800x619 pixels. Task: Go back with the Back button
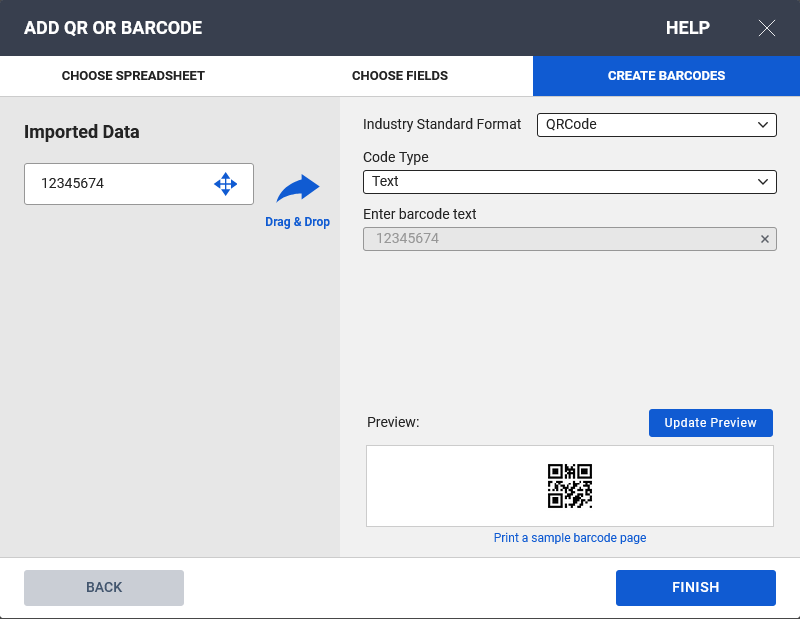point(104,588)
